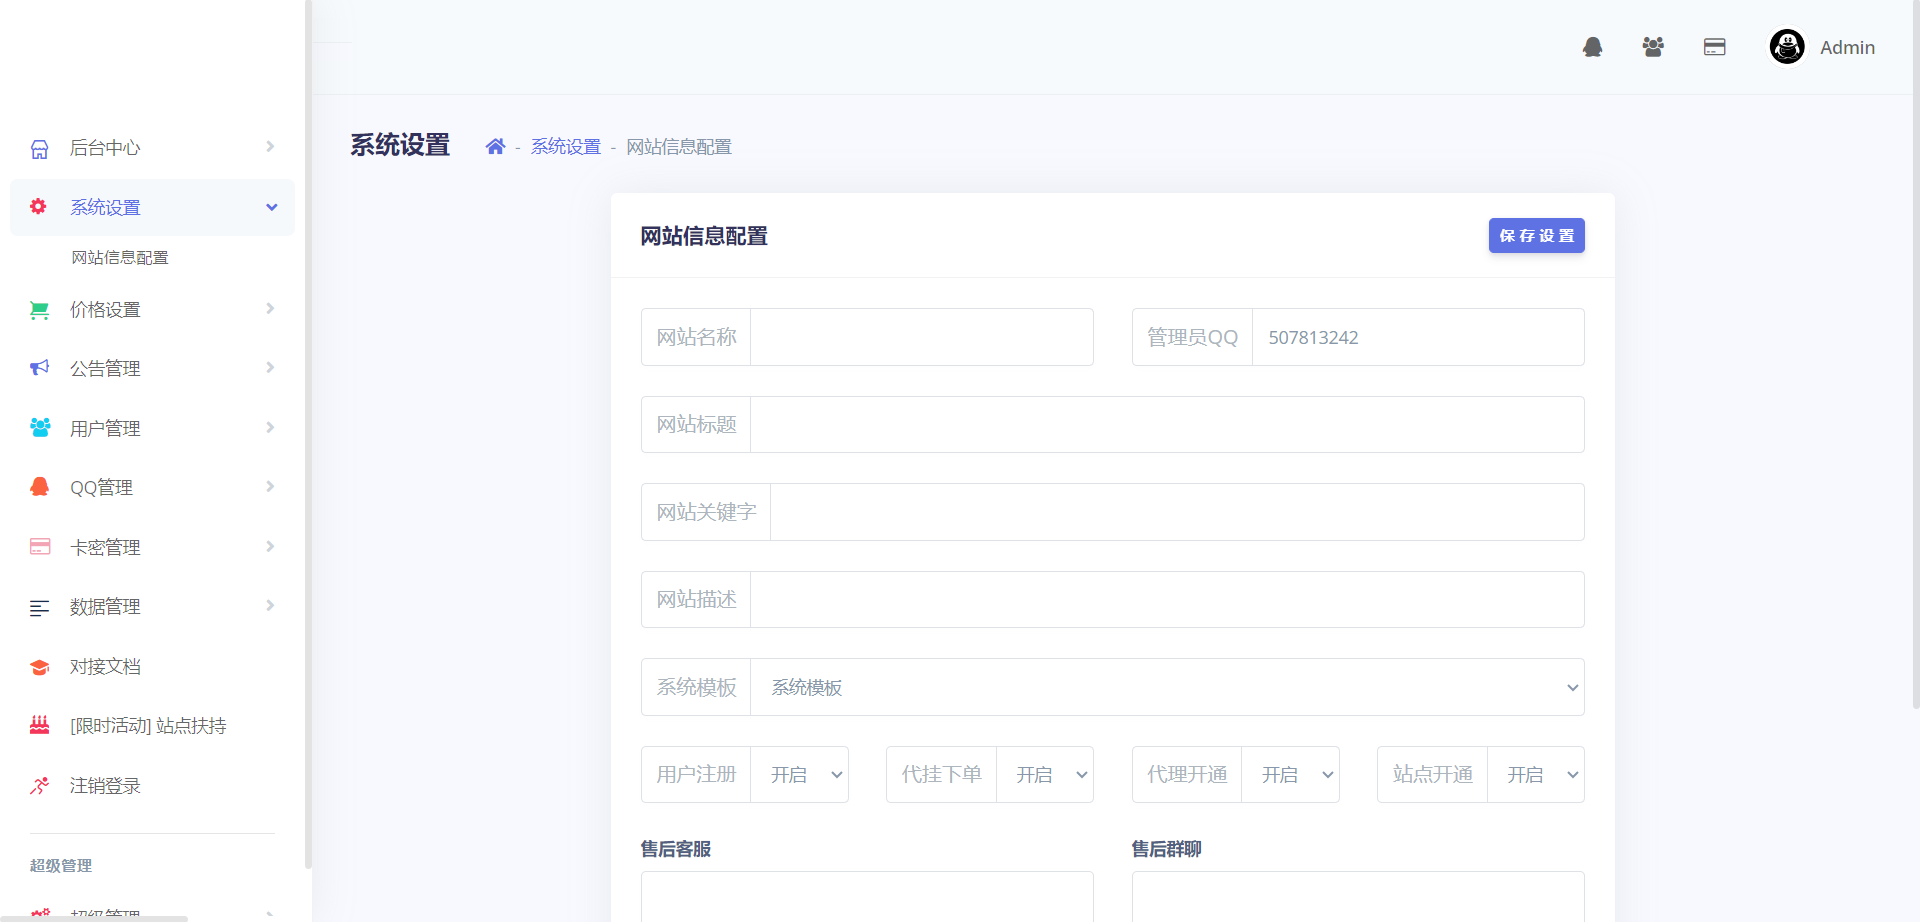Select the 卡密管理 card icon

pyautogui.click(x=40, y=547)
